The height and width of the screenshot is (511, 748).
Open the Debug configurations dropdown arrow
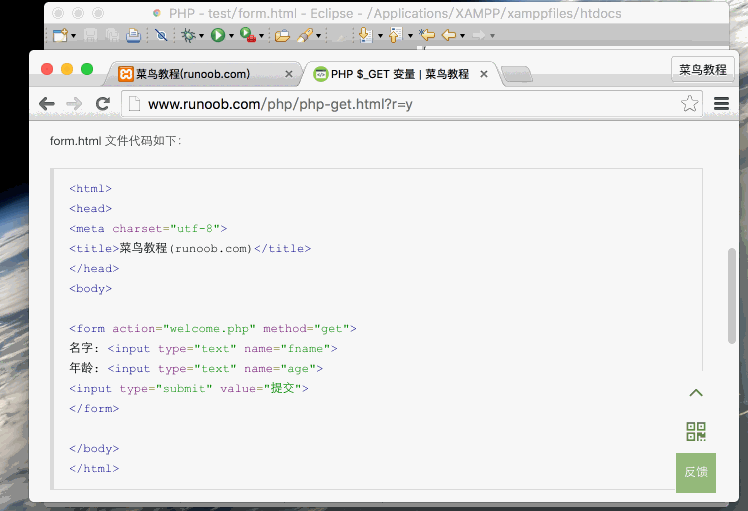click(201, 36)
